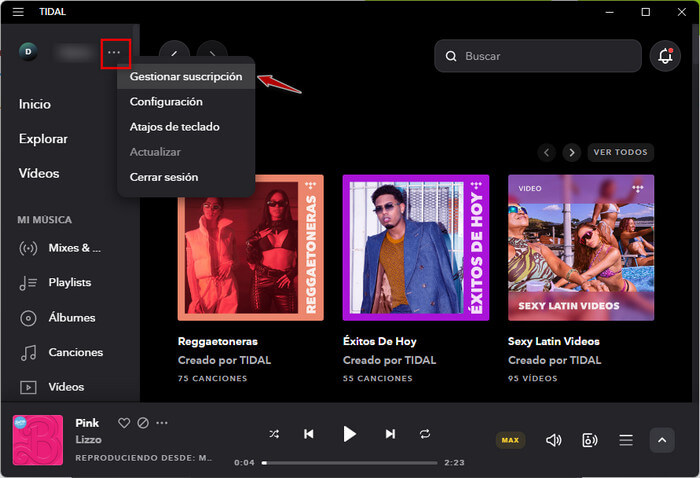Open Explorar in the sidebar
This screenshot has height=478, width=700.
(43, 139)
